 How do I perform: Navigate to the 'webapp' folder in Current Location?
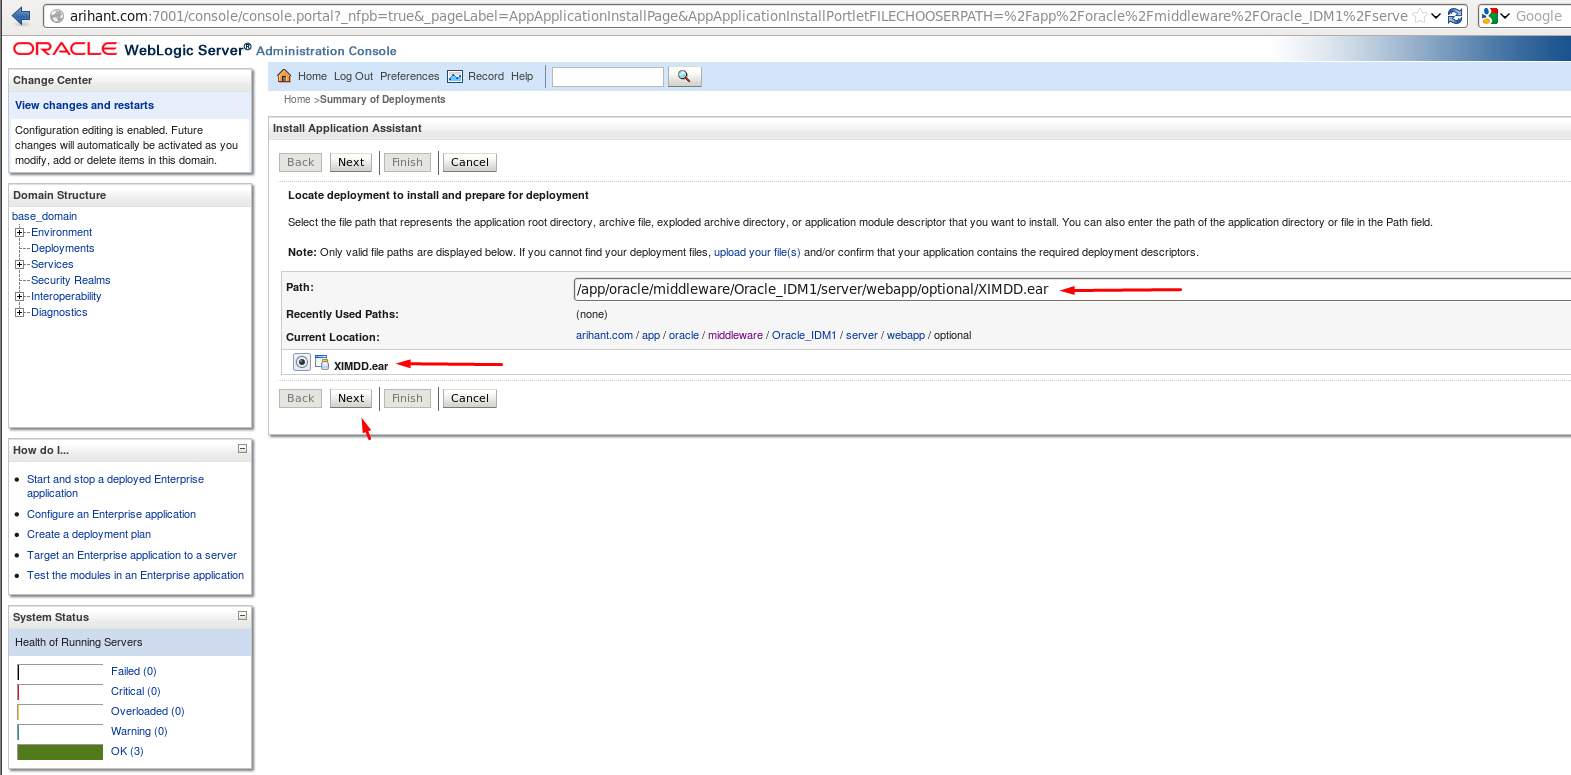pyautogui.click(x=906, y=335)
